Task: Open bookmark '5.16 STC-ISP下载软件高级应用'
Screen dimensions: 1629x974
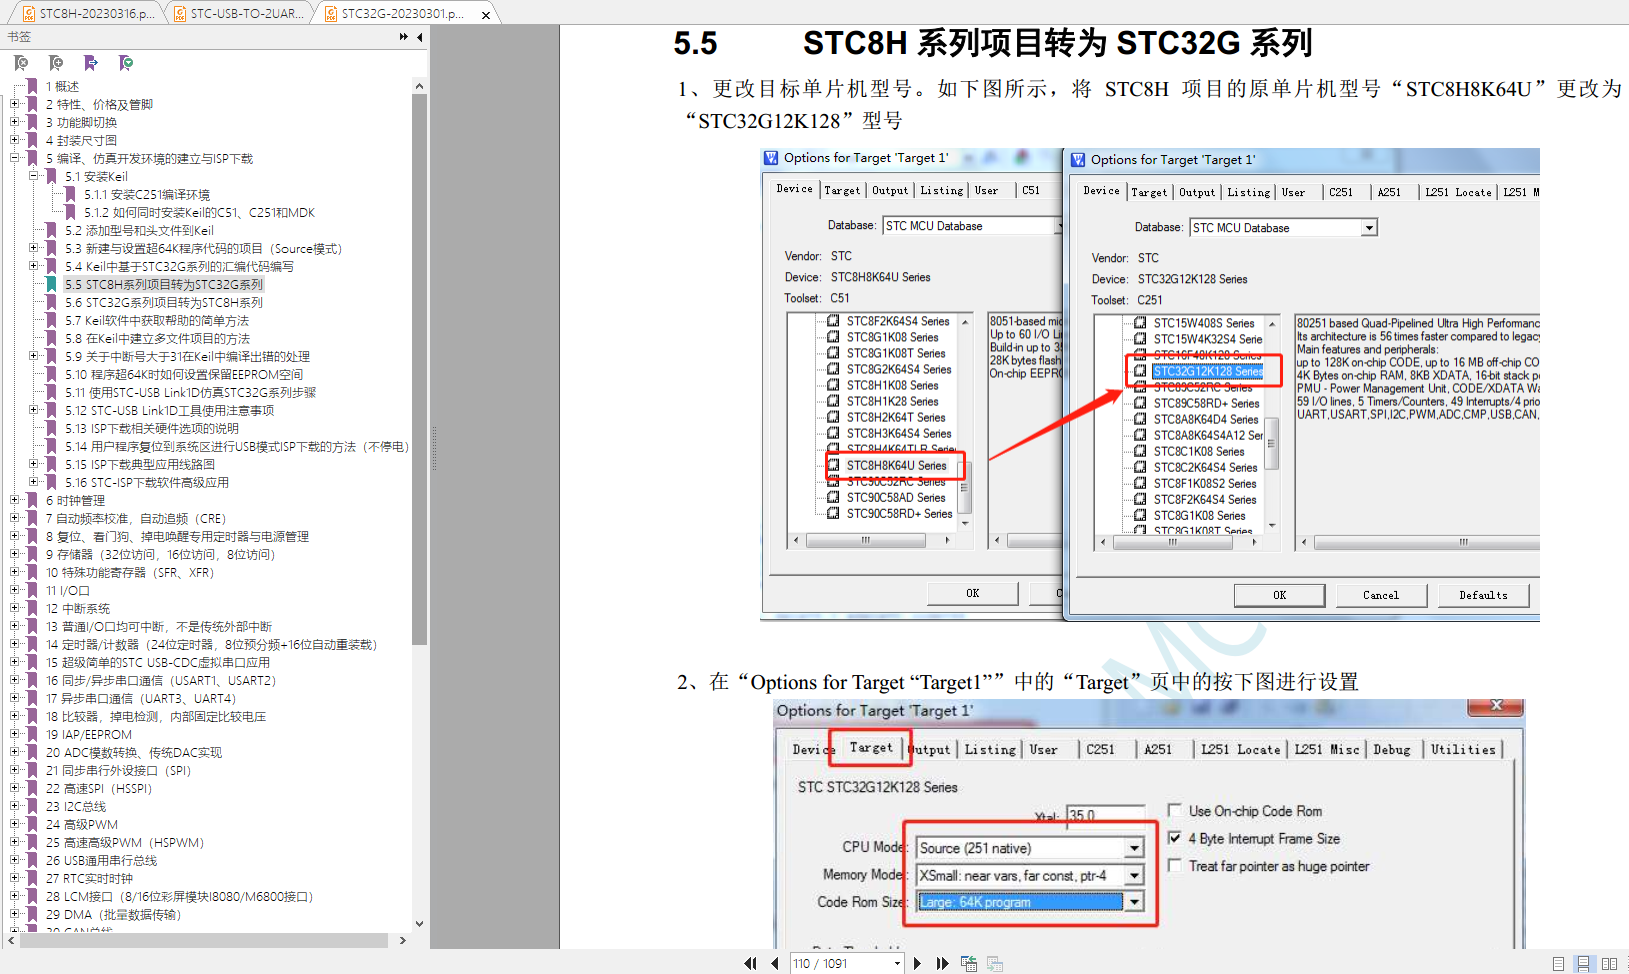Action: coord(147,482)
